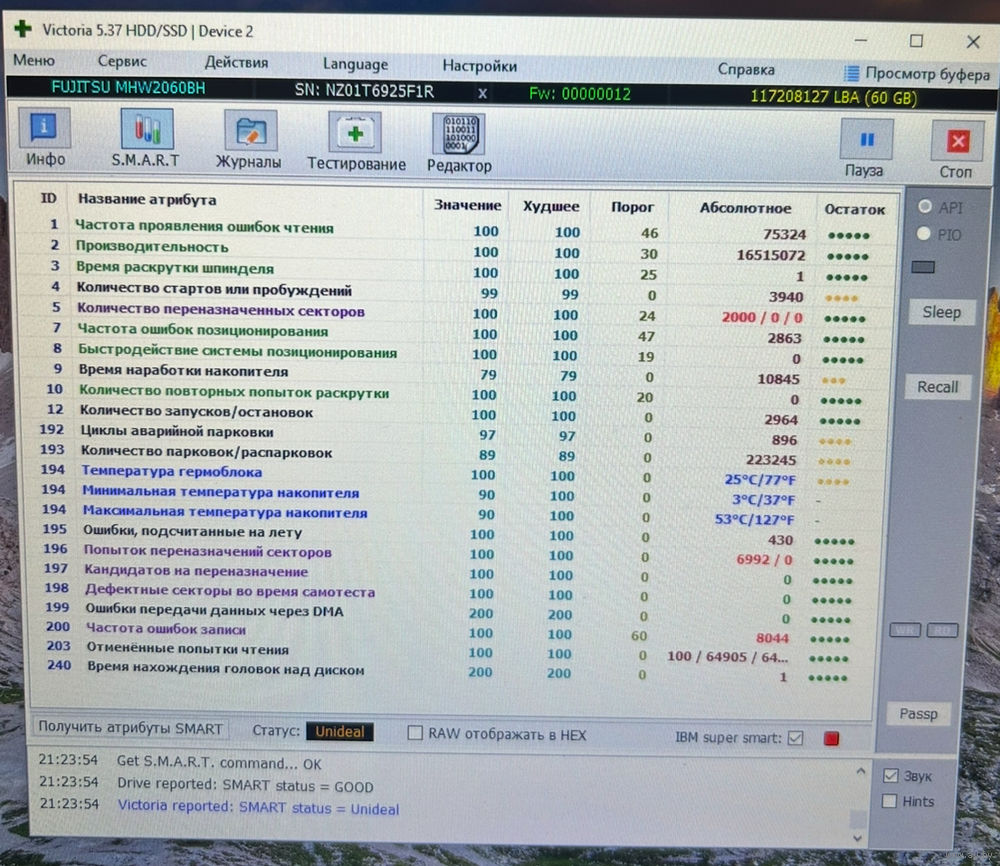Click the x next to serial number

point(483,93)
